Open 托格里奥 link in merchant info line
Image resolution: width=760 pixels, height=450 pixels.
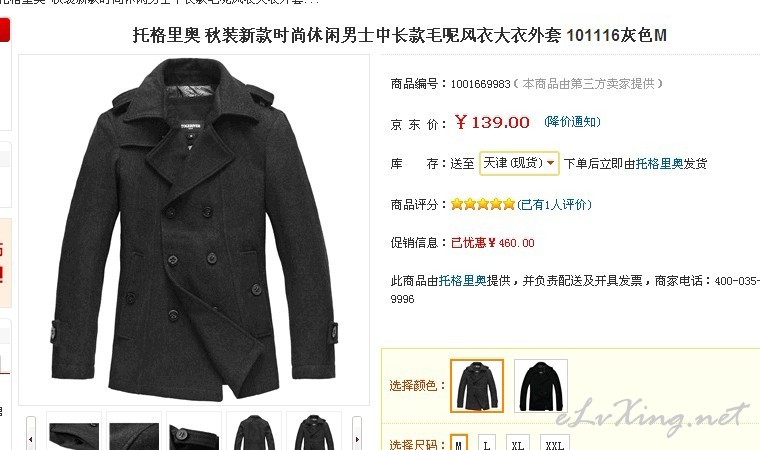point(462,281)
